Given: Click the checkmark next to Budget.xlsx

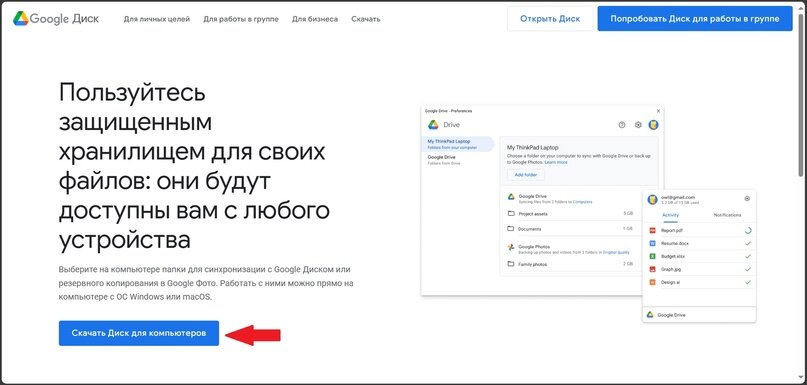Looking at the screenshot, I should coord(748,256).
